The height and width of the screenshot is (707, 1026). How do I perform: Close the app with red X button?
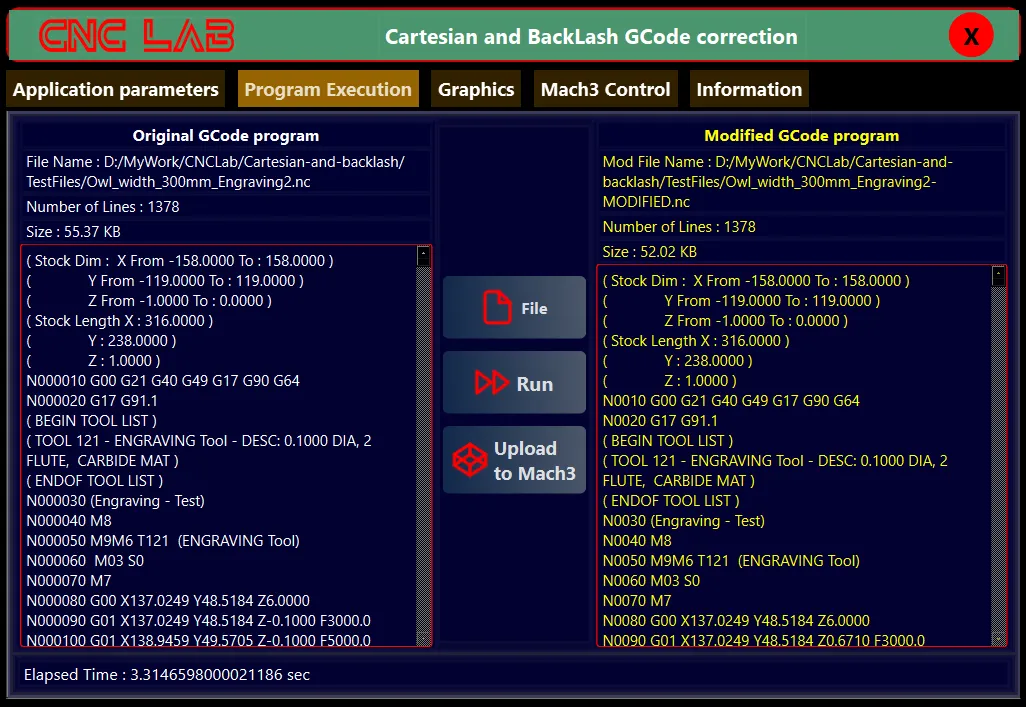pyautogui.click(x=970, y=37)
